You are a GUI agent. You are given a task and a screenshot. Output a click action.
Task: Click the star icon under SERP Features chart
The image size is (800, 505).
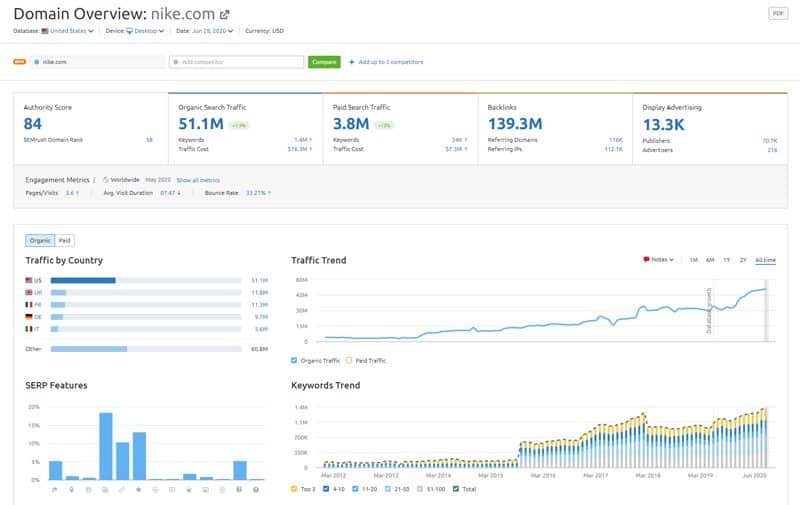click(139, 489)
